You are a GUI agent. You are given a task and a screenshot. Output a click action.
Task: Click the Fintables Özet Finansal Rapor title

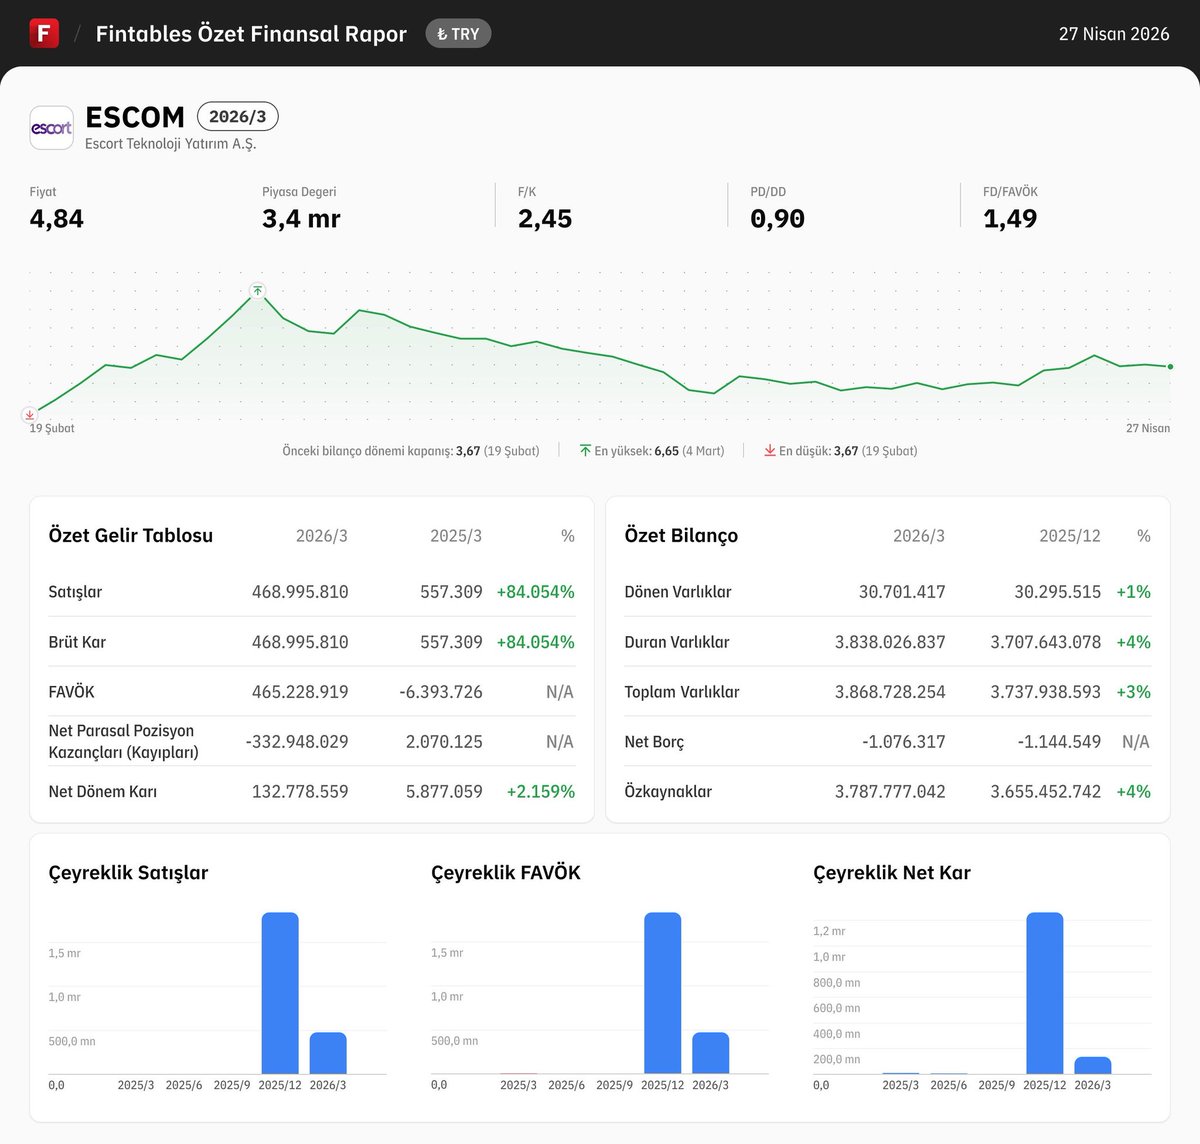coord(251,34)
